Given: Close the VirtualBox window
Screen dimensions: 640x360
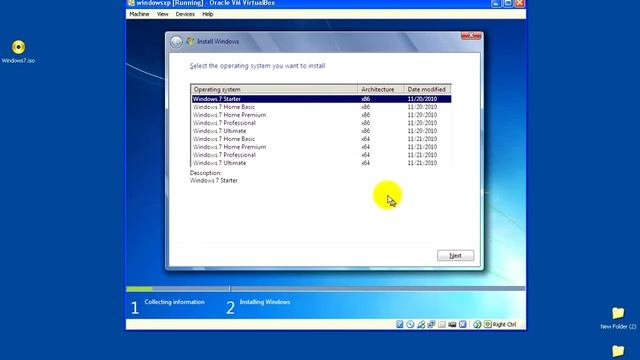Looking at the screenshot, I should (x=520, y=3).
